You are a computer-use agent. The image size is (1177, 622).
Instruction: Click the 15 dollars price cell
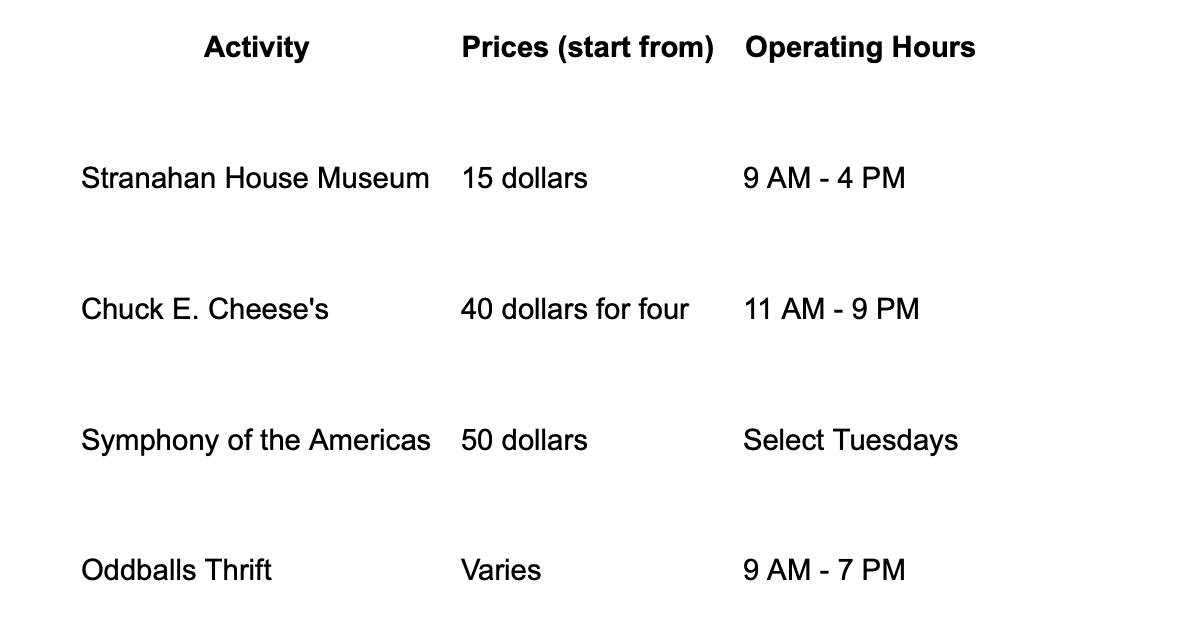coord(524,179)
